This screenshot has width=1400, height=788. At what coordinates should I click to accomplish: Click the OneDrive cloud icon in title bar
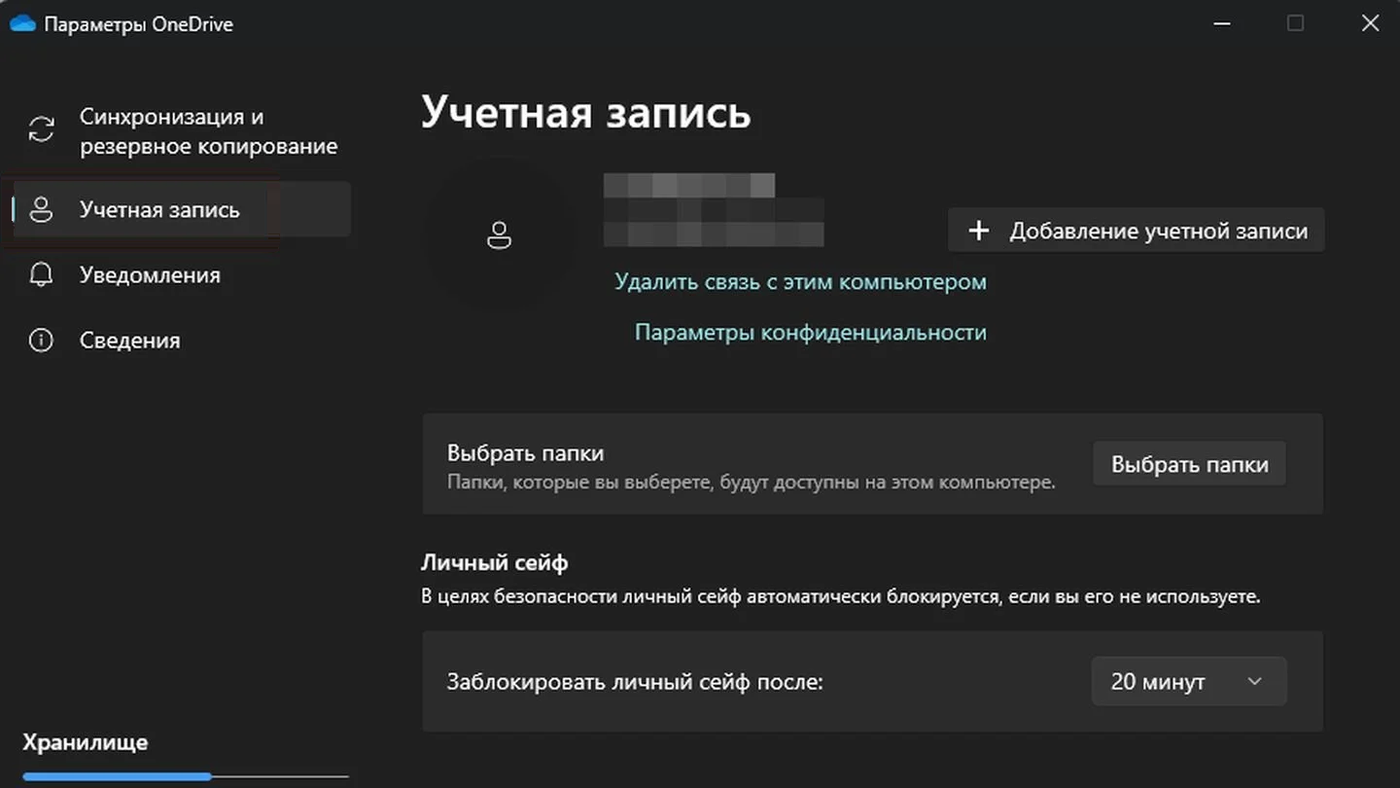[22, 24]
